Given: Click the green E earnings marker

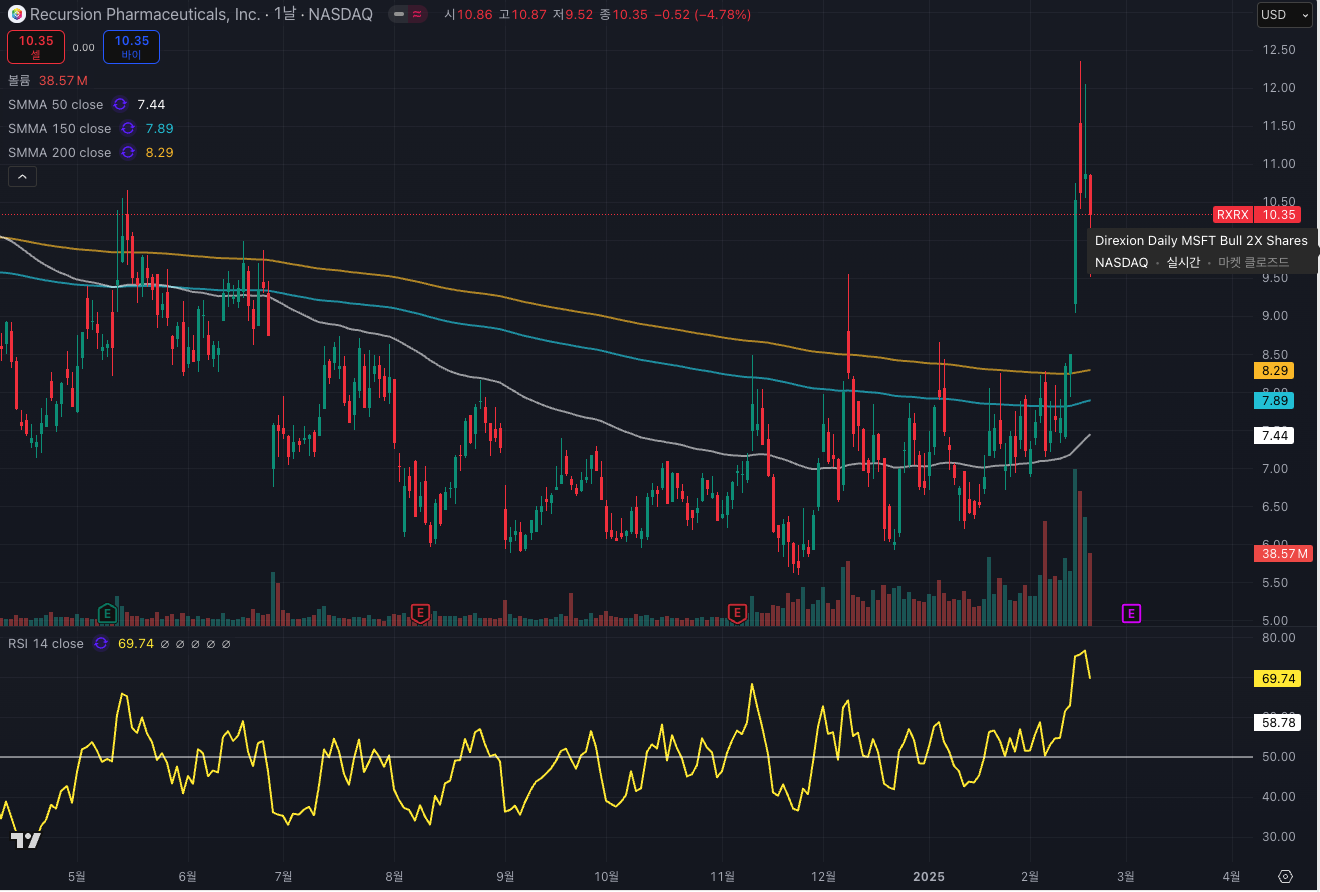Looking at the screenshot, I should coord(107,612).
